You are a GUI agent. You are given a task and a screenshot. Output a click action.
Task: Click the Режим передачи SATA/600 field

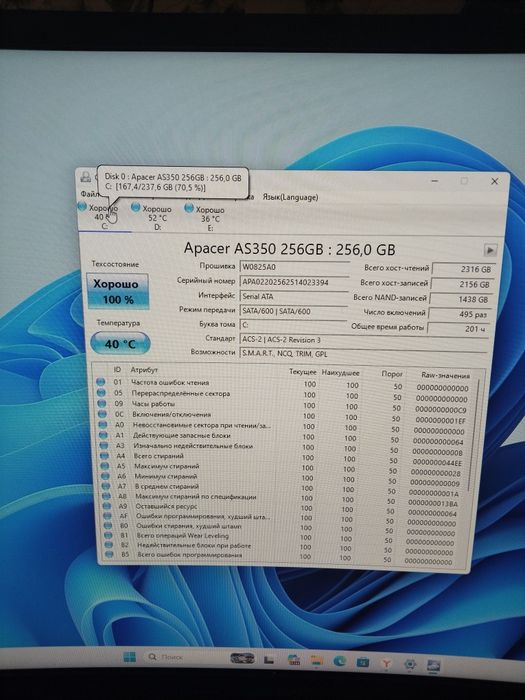tap(293, 311)
